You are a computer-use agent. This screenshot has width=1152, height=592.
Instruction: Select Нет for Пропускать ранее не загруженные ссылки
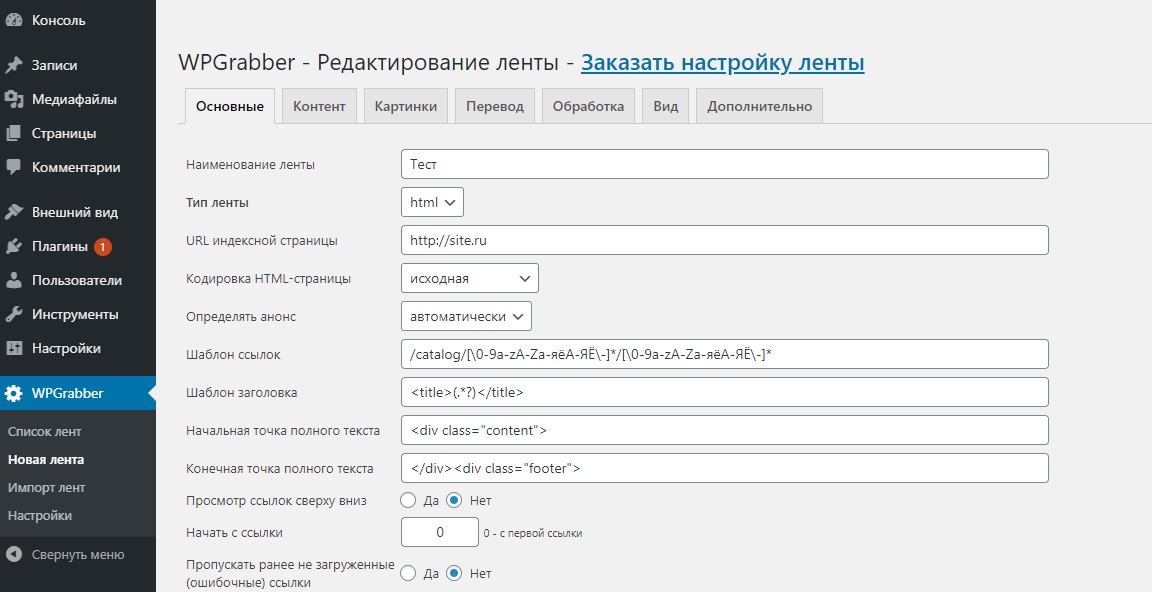pyautogui.click(x=454, y=573)
